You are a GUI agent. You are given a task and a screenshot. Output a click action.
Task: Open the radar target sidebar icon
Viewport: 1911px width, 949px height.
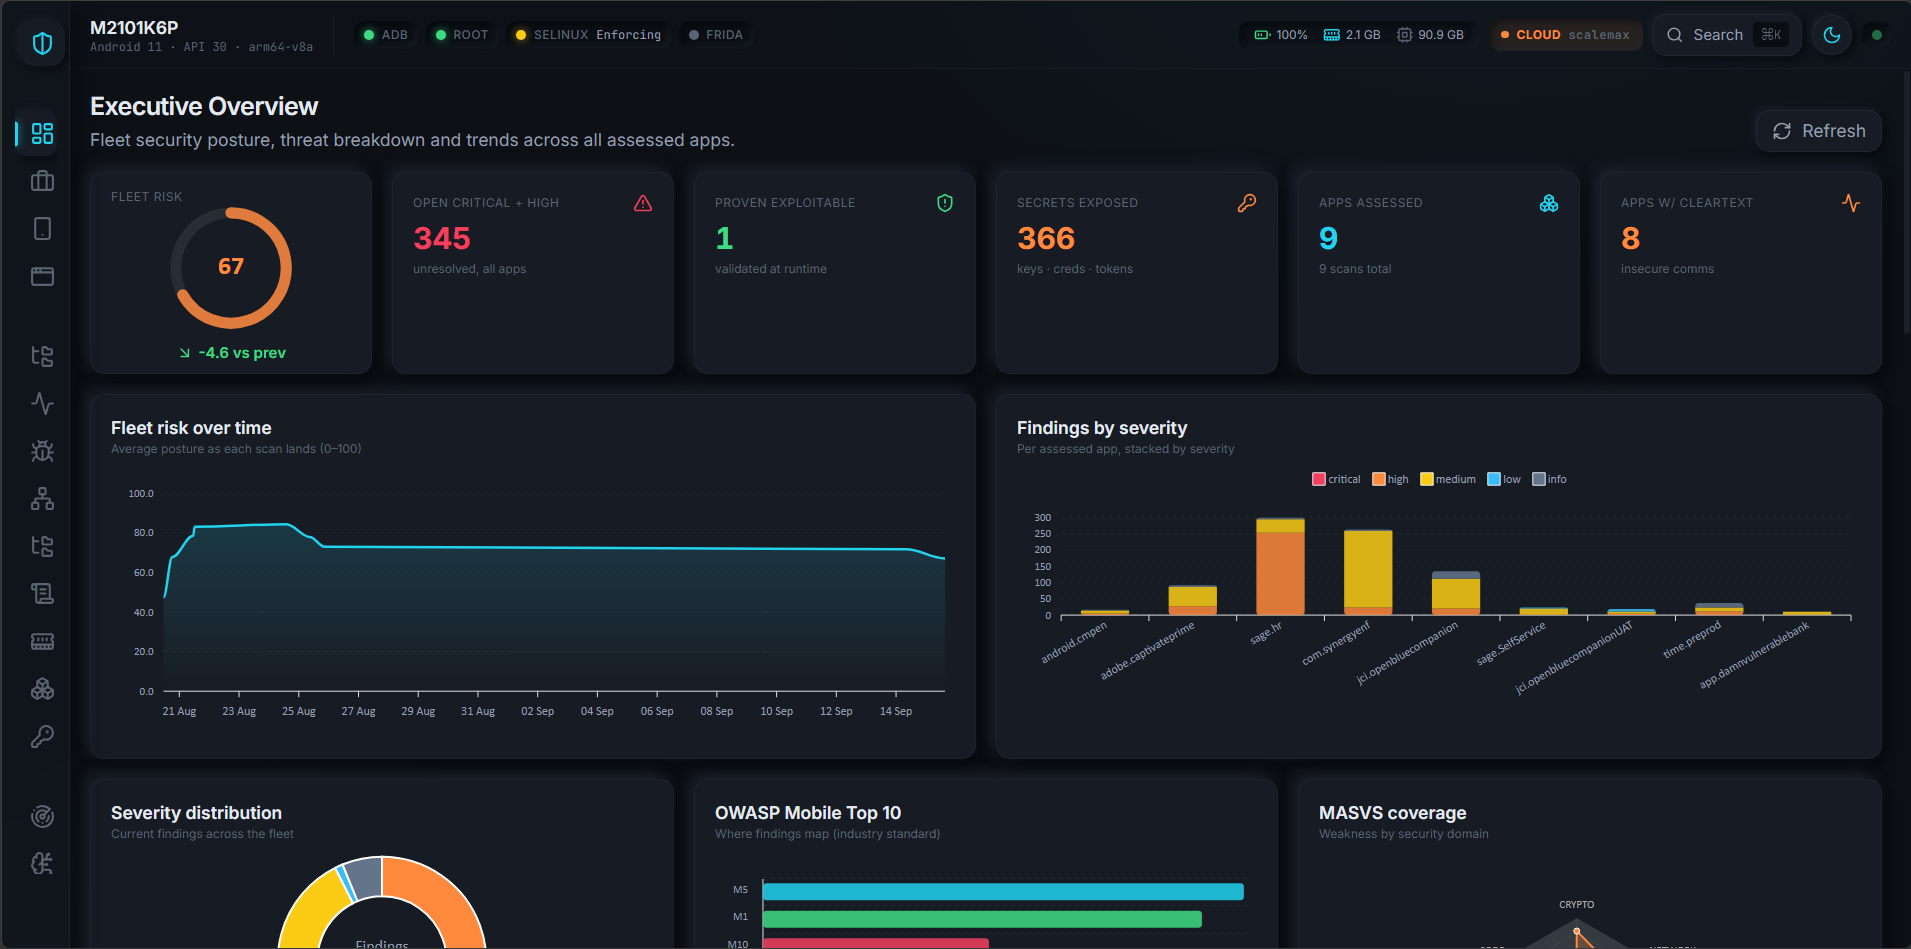[x=42, y=816]
